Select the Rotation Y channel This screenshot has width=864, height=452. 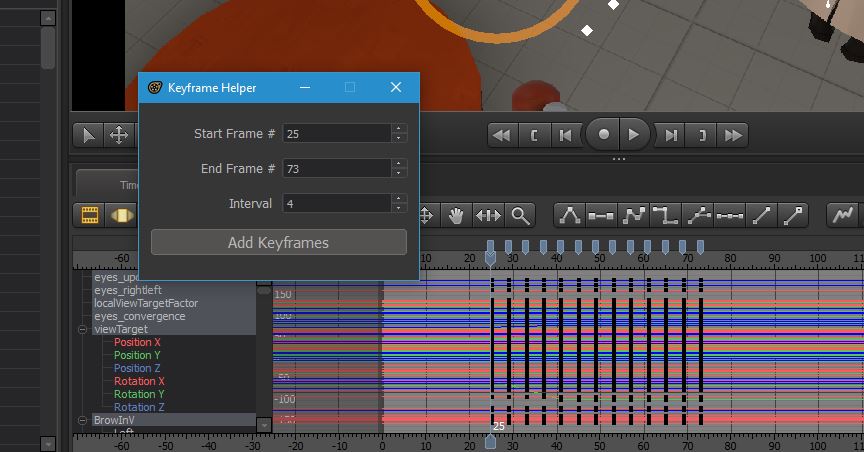coord(139,394)
